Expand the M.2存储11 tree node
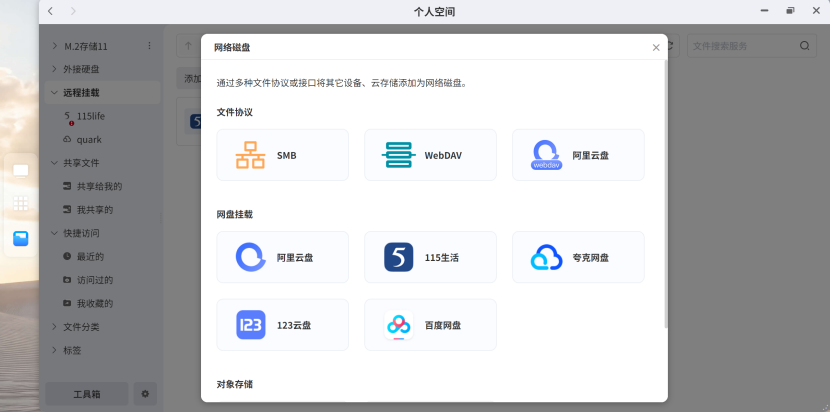Image resolution: width=830 pixels, height=412 pixels. click(x=55, y=46)
